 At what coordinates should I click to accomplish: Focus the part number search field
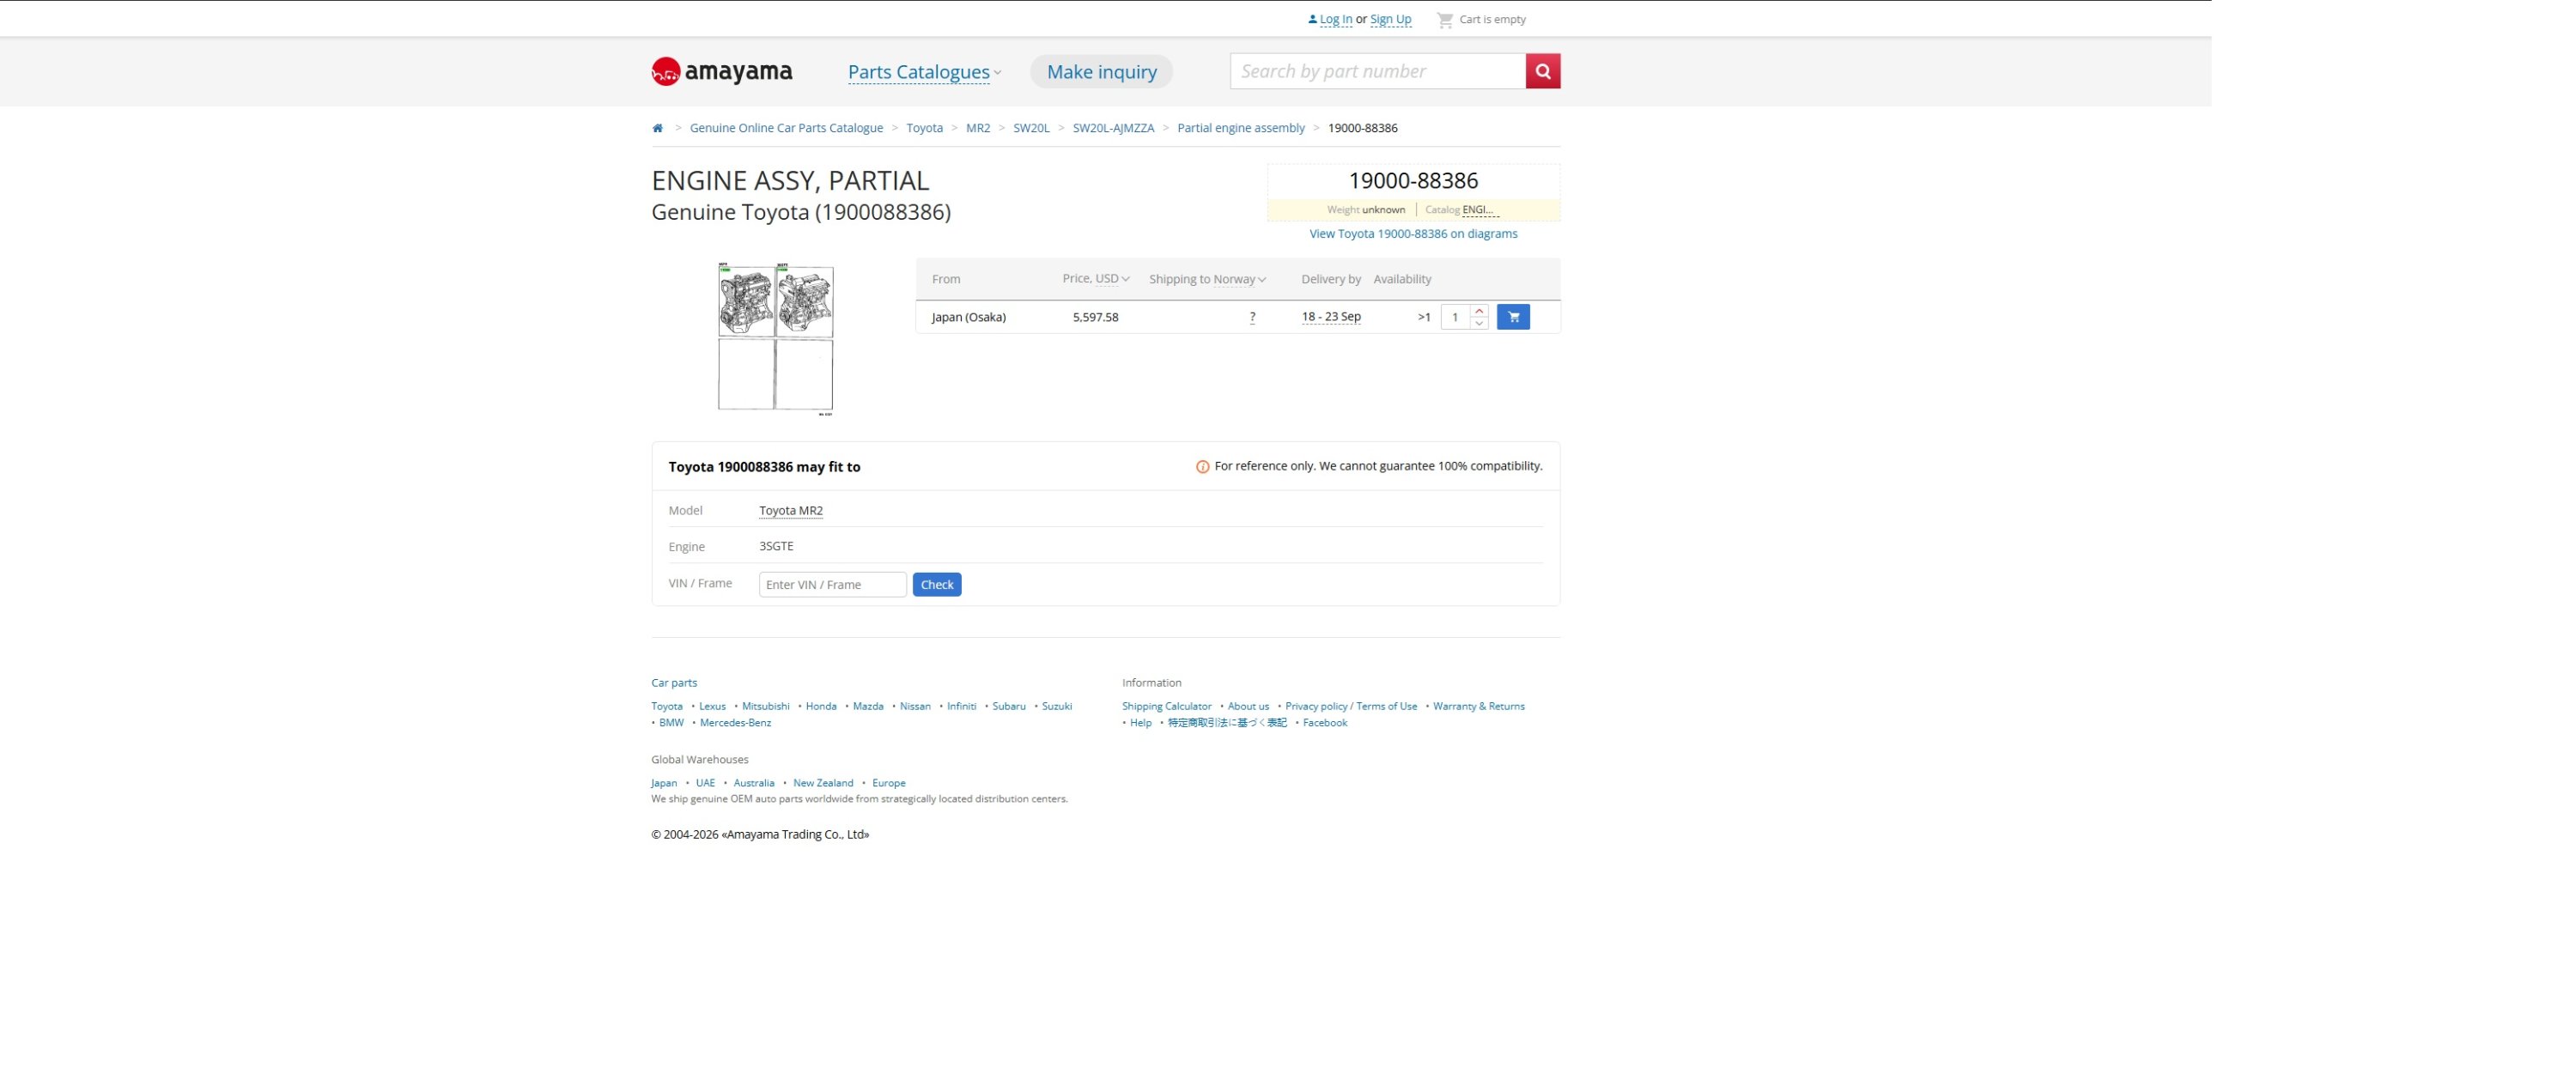point(1377,71)
